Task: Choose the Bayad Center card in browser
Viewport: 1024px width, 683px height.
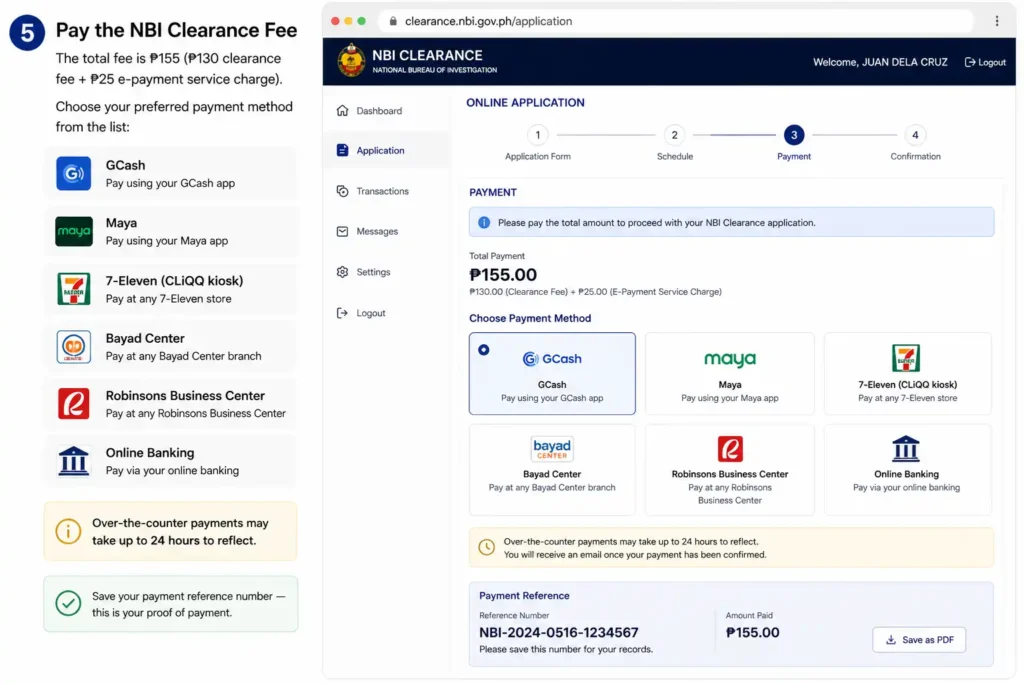Action: [x=552, y=469]
